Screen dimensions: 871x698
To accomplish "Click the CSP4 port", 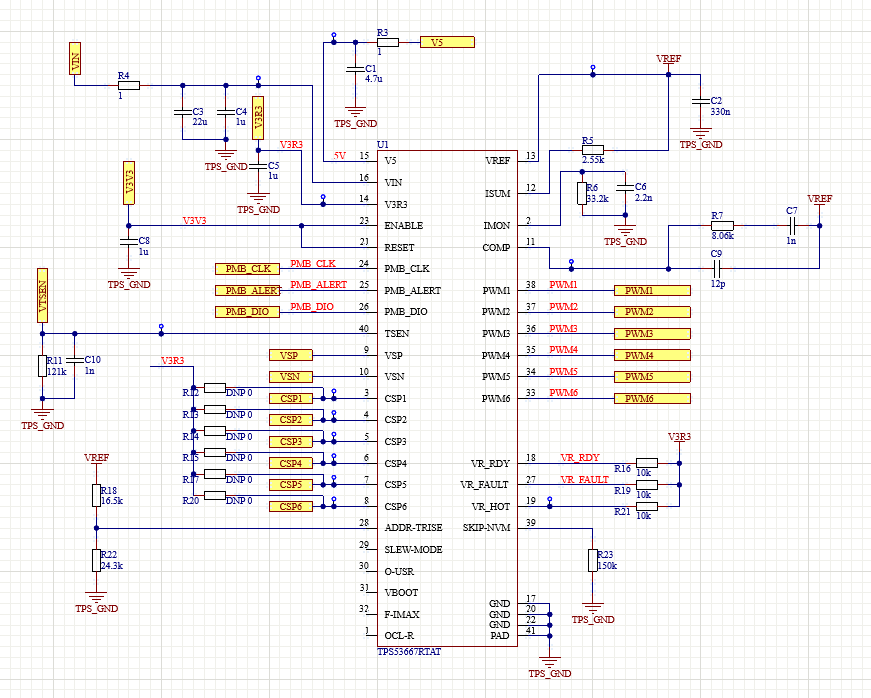I will 291,463.
